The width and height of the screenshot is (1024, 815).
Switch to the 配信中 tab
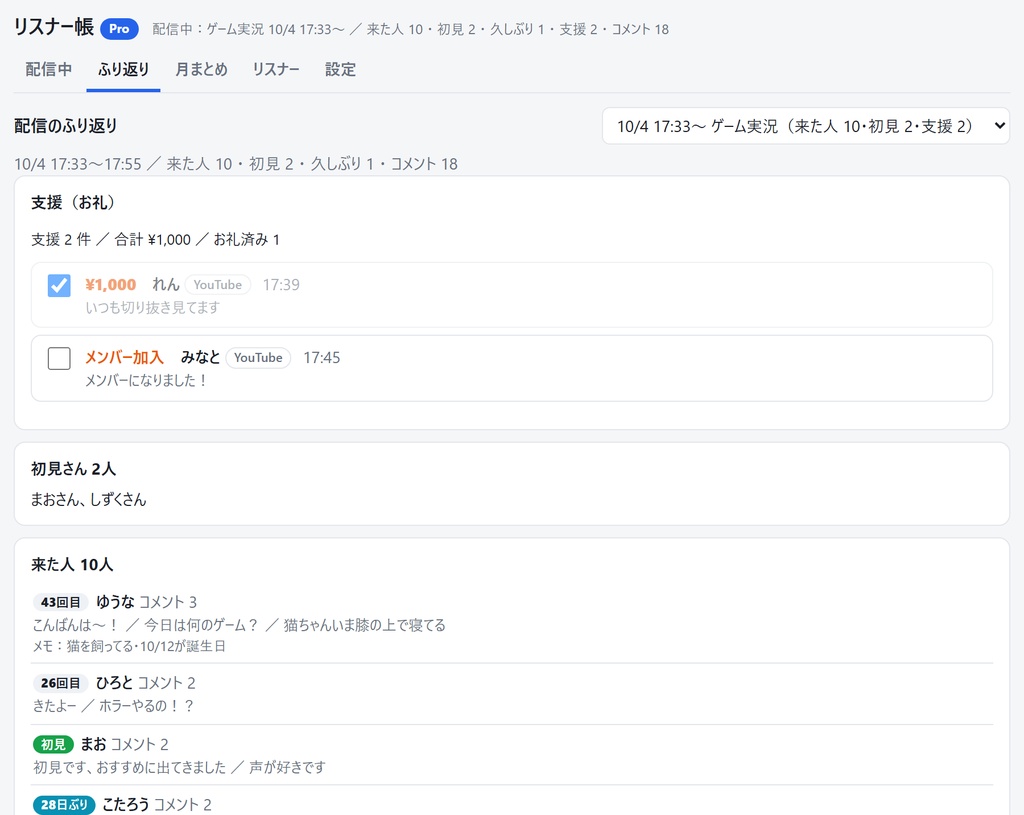48,69
